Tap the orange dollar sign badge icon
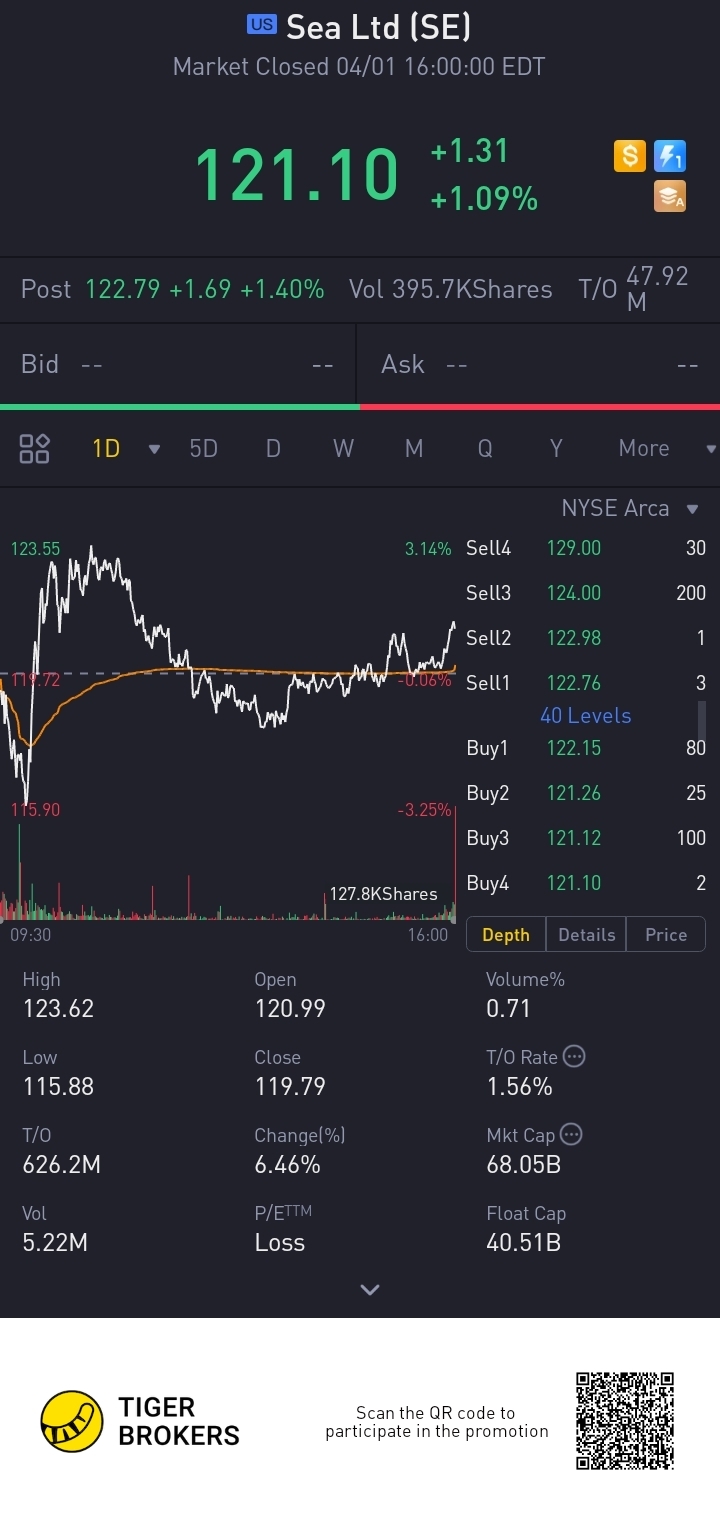720x1525 pixels. coord(629,156)
